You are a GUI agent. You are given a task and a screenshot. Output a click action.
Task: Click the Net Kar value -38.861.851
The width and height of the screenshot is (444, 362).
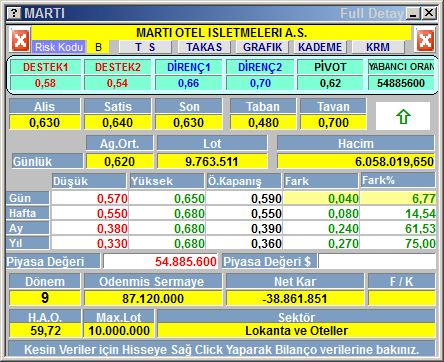point(295,298)
